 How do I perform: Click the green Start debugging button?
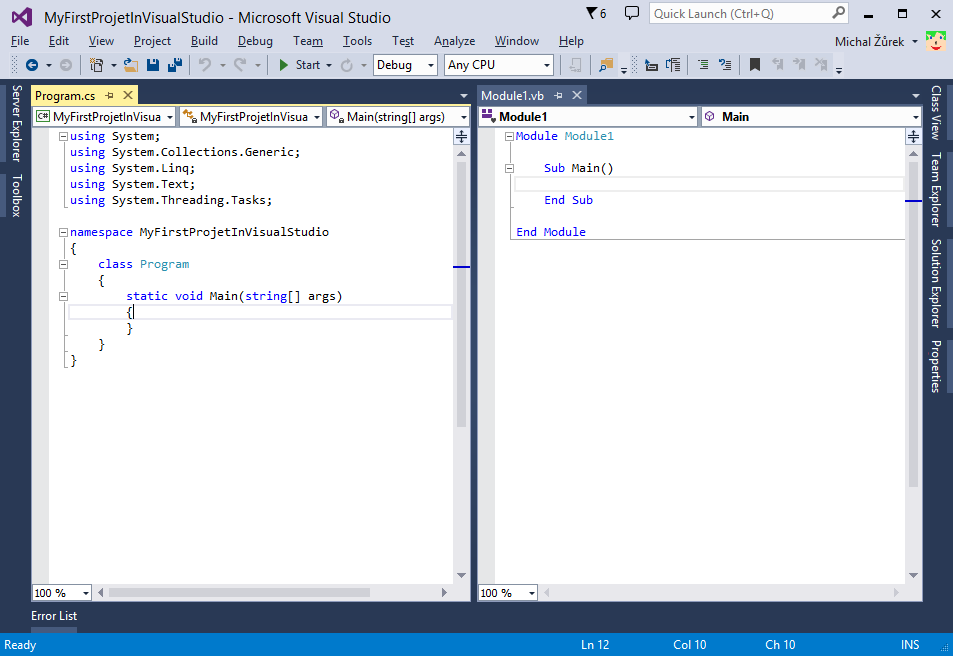click(284, 64)
